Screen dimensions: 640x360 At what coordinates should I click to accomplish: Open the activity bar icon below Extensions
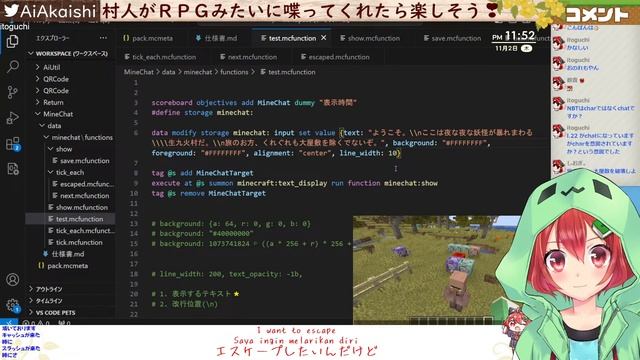pos(12,169)
